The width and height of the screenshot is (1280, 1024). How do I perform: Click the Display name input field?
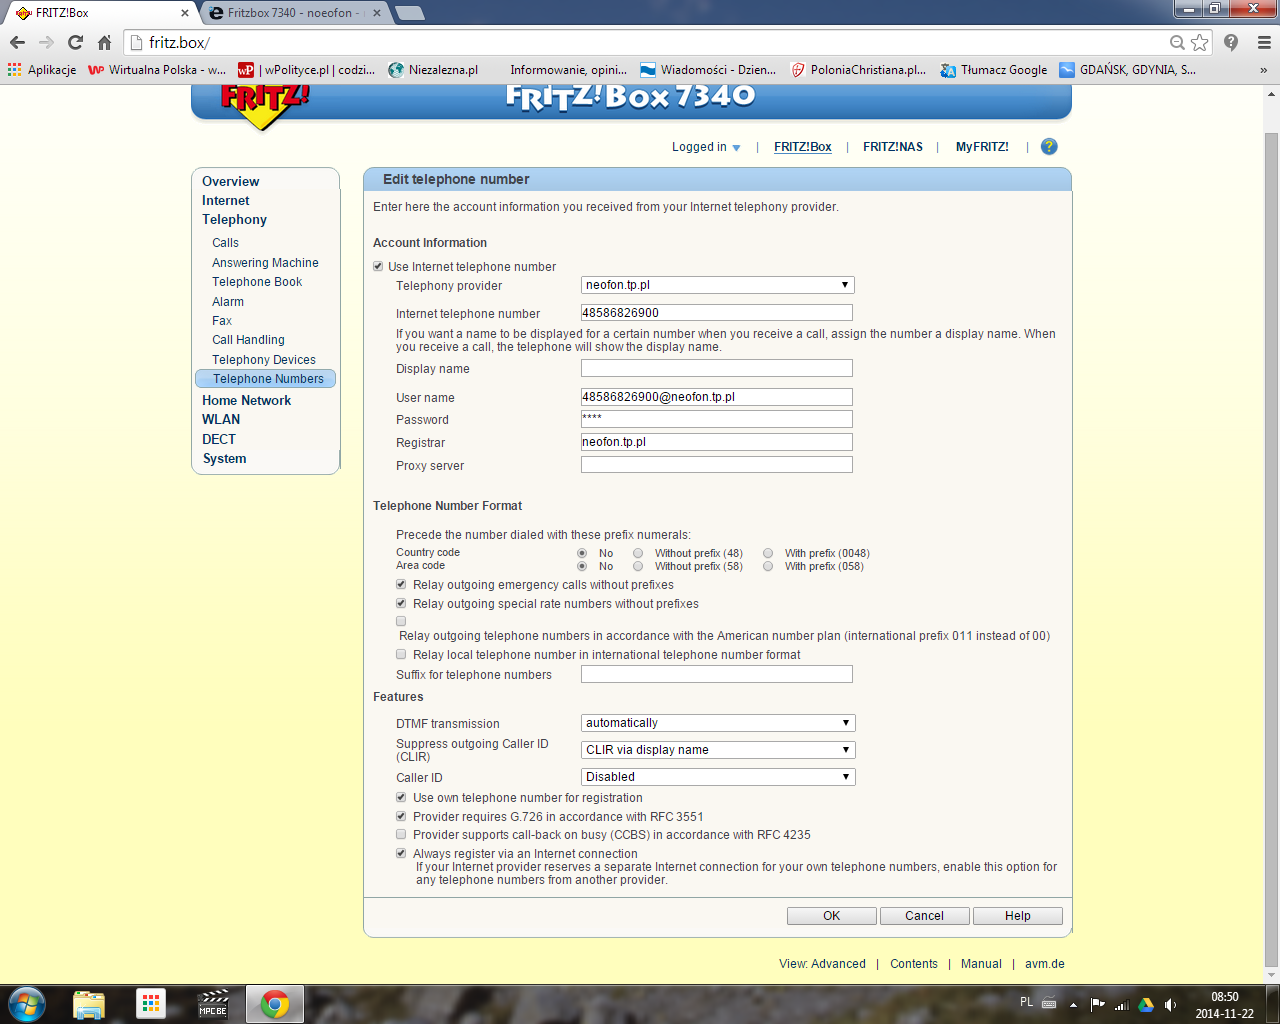717,368
